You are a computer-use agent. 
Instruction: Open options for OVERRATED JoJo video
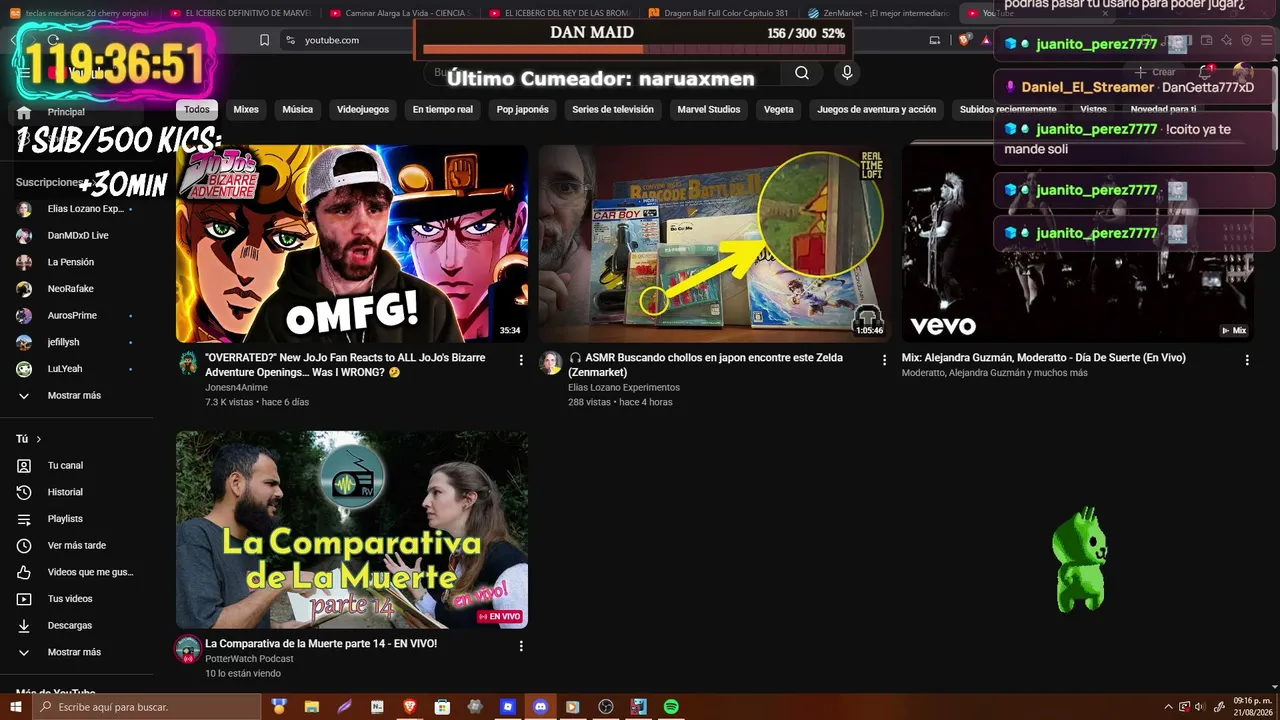tap(521, 360)
